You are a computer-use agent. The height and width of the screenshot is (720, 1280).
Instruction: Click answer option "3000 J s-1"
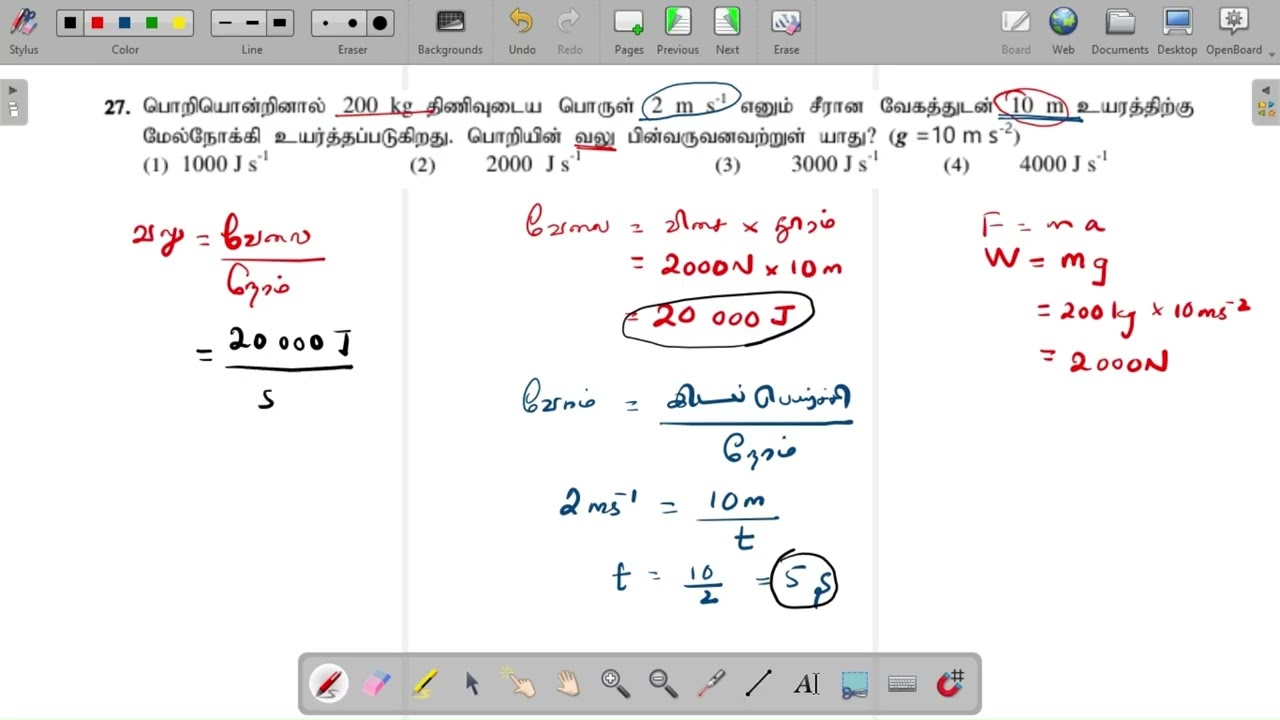(x=835, y=163)
